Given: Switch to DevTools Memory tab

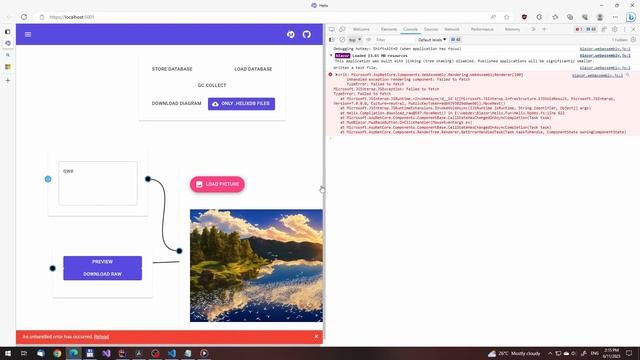Looking at the screenshot, I should [x=512, y=29].
